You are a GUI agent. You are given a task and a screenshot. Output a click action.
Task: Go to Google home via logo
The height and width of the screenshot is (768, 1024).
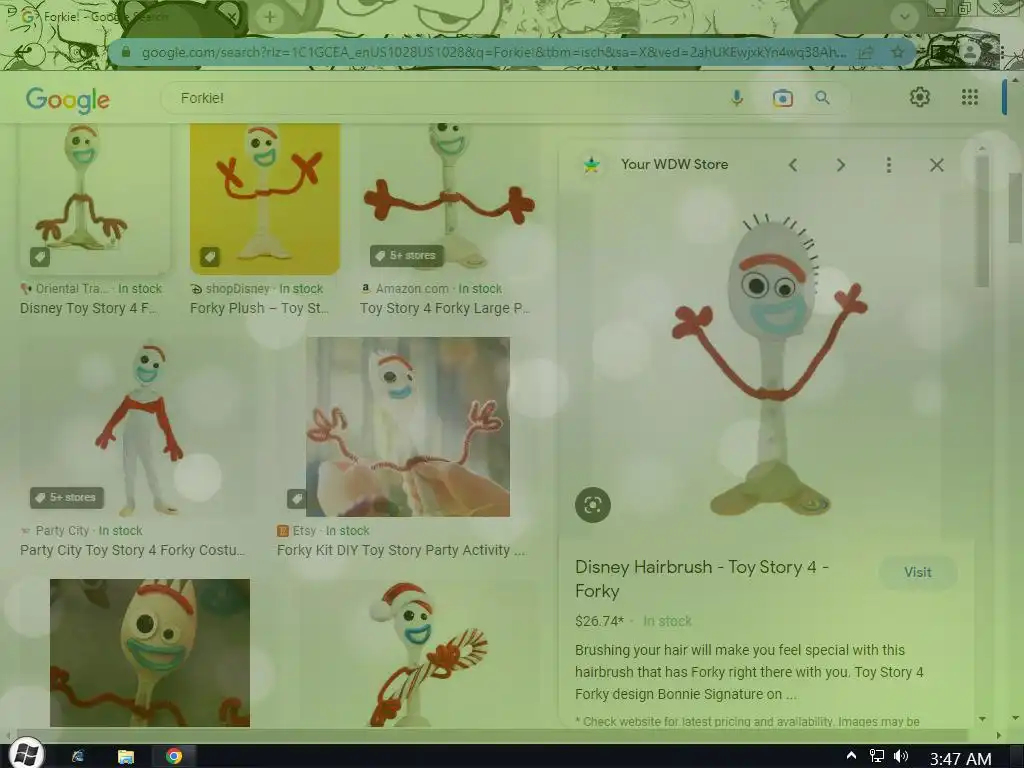68,99
